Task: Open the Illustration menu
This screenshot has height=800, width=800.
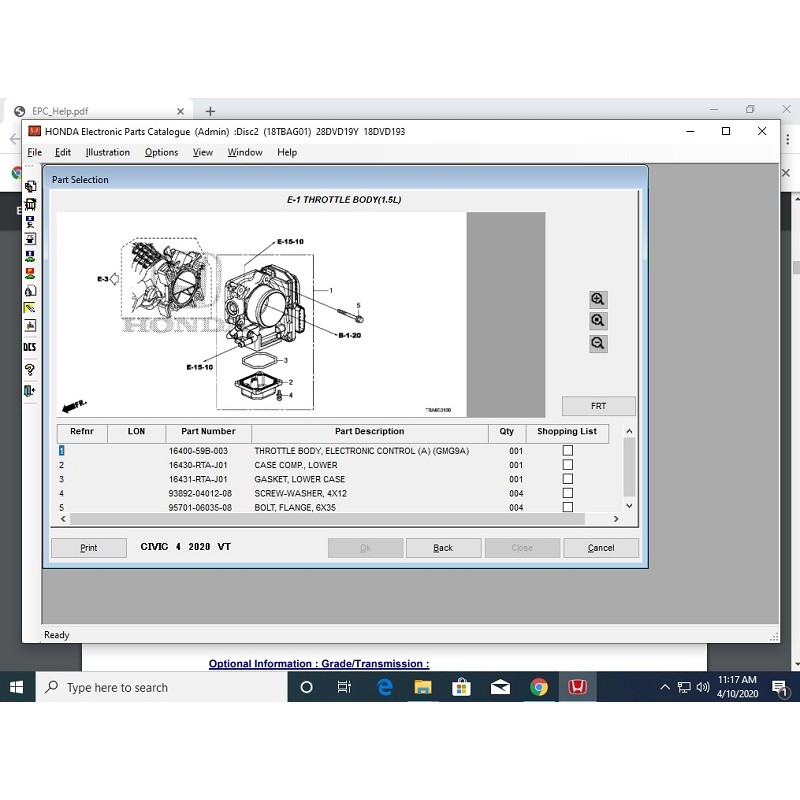Action: (107, 152)
